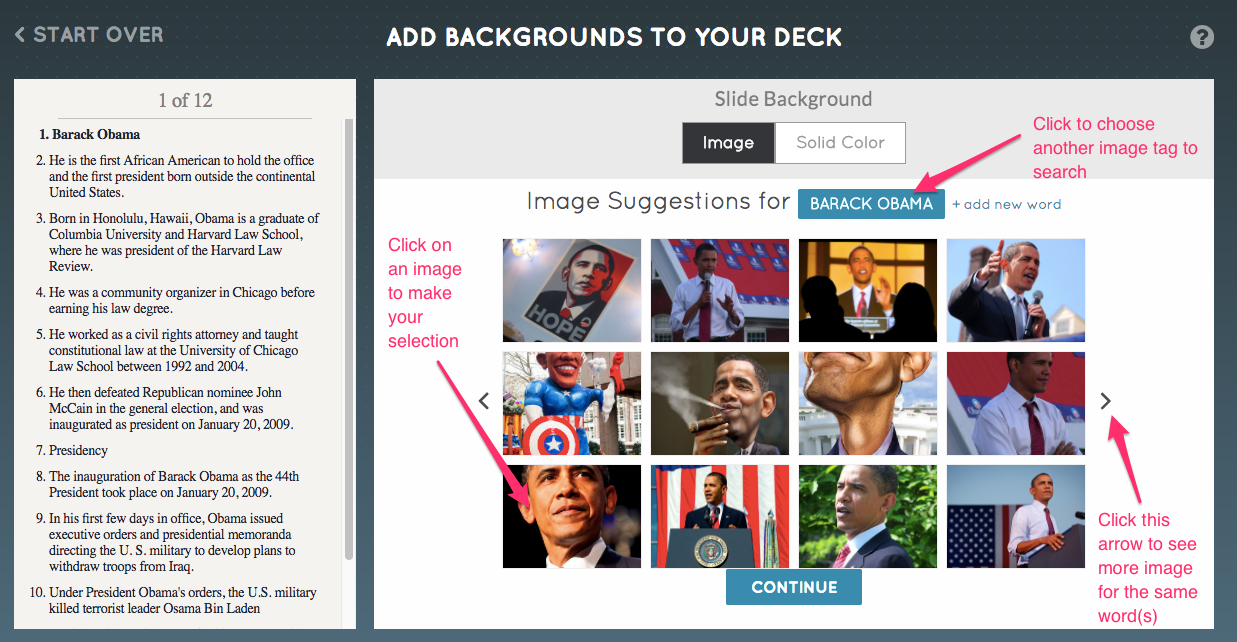Select slide item about community organizer in Chicago
Viewport: 1237px width, 642px height.
(181, 301)
